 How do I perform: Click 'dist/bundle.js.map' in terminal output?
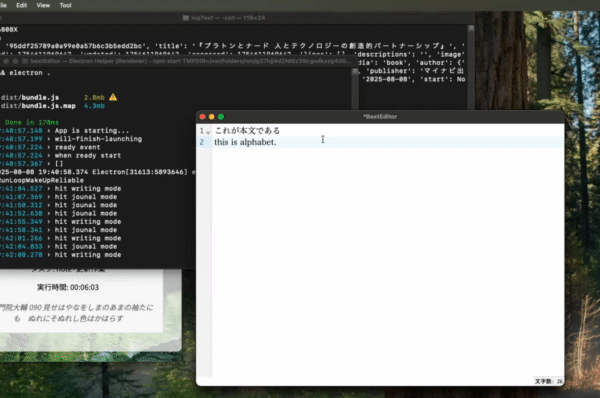click(x=38, y=106)
